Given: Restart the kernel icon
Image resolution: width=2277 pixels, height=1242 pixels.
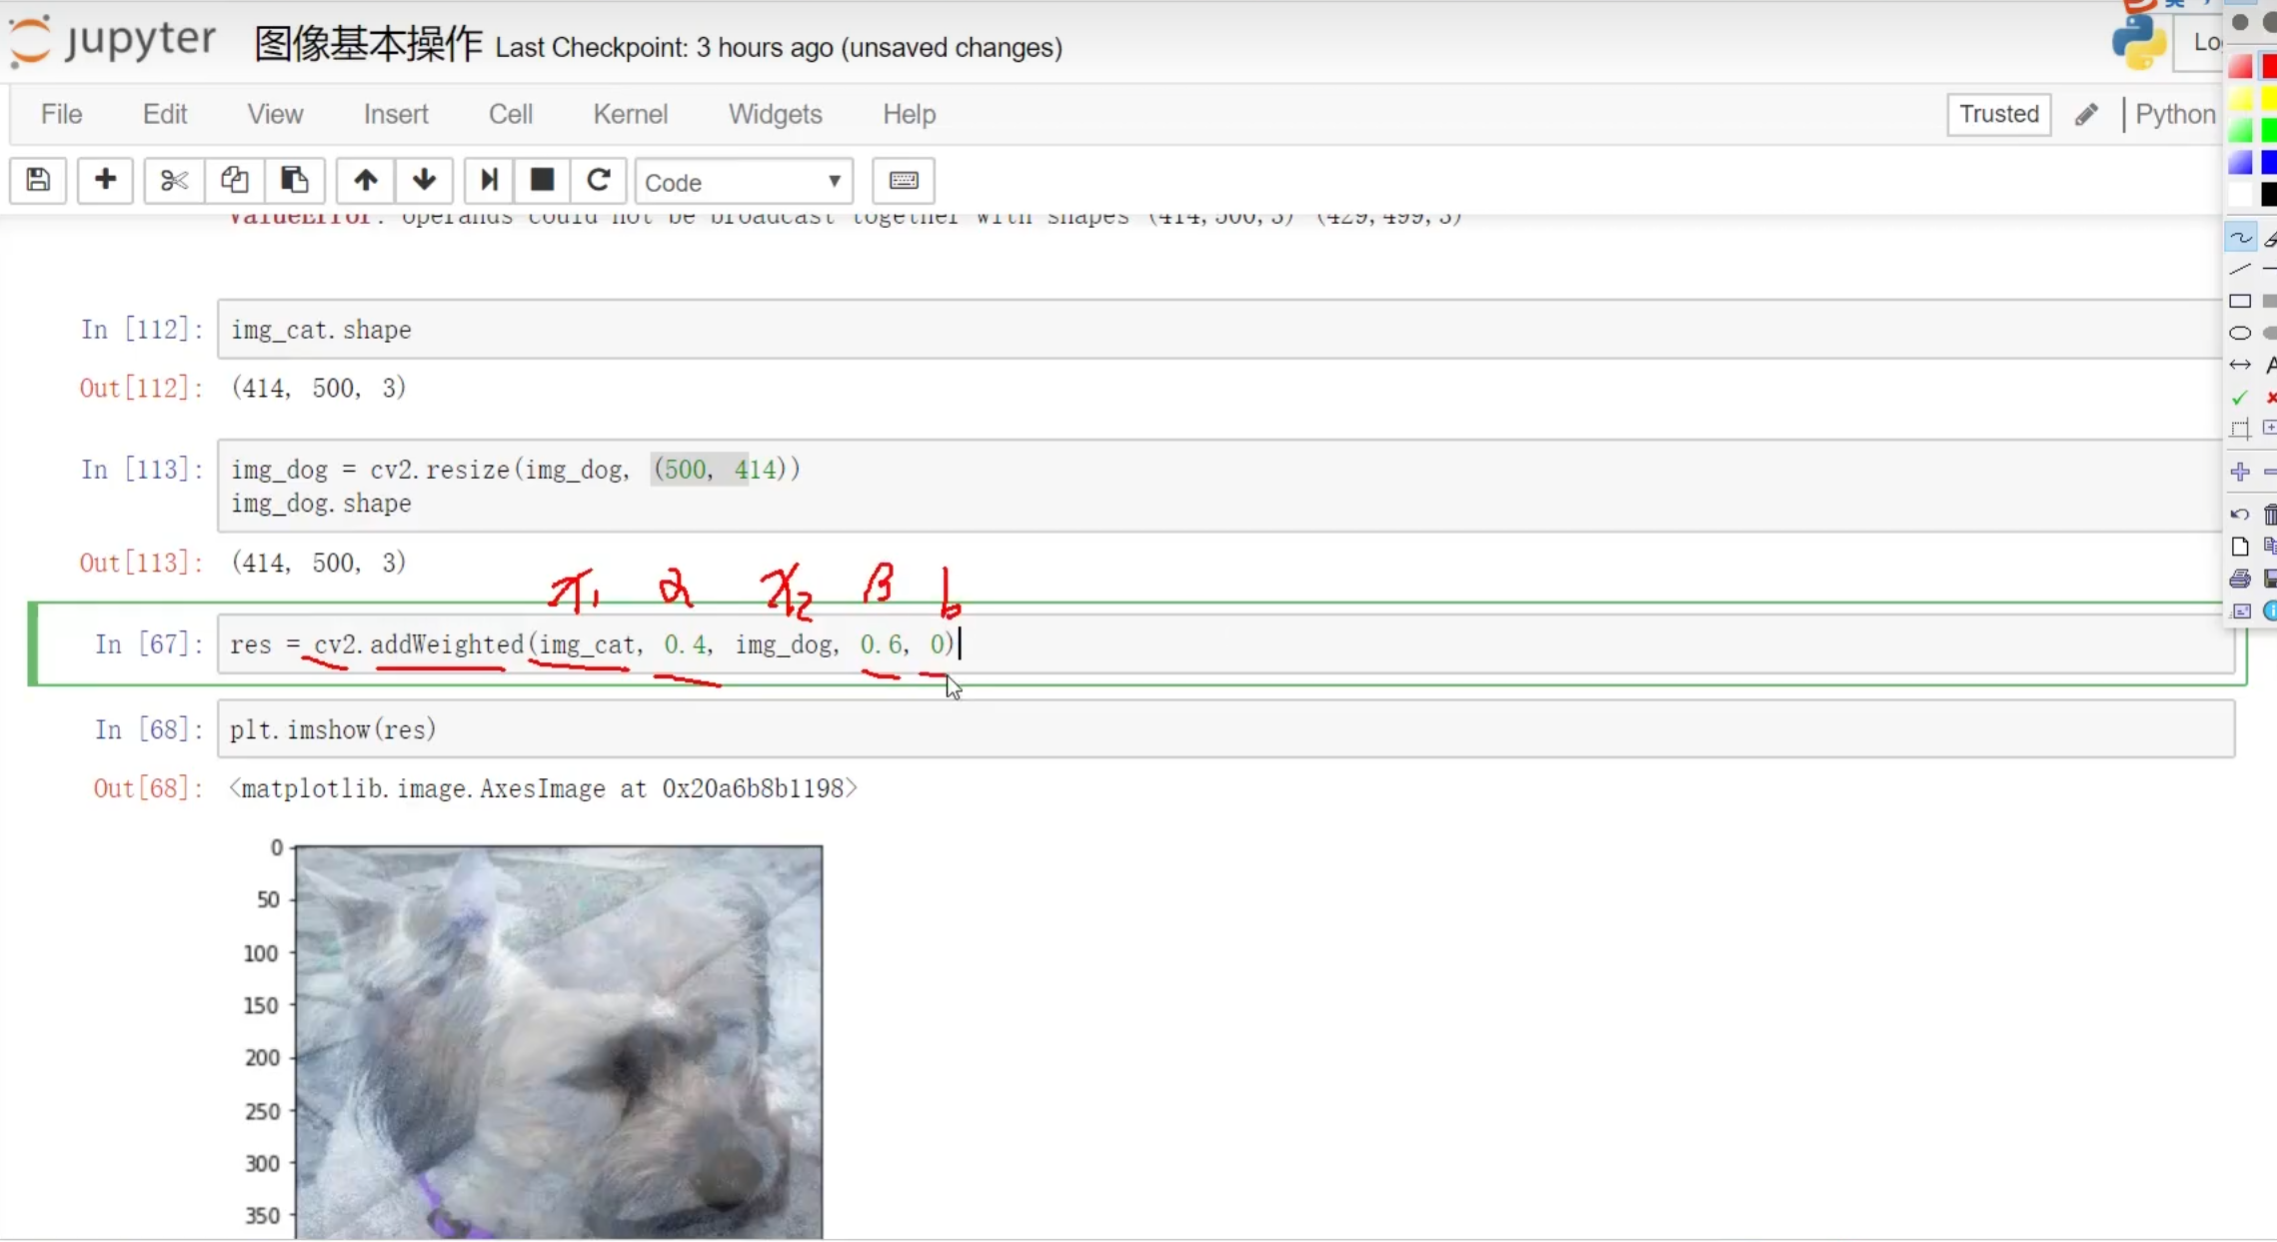Looking at the screenshot, I should tap(598, 180).
